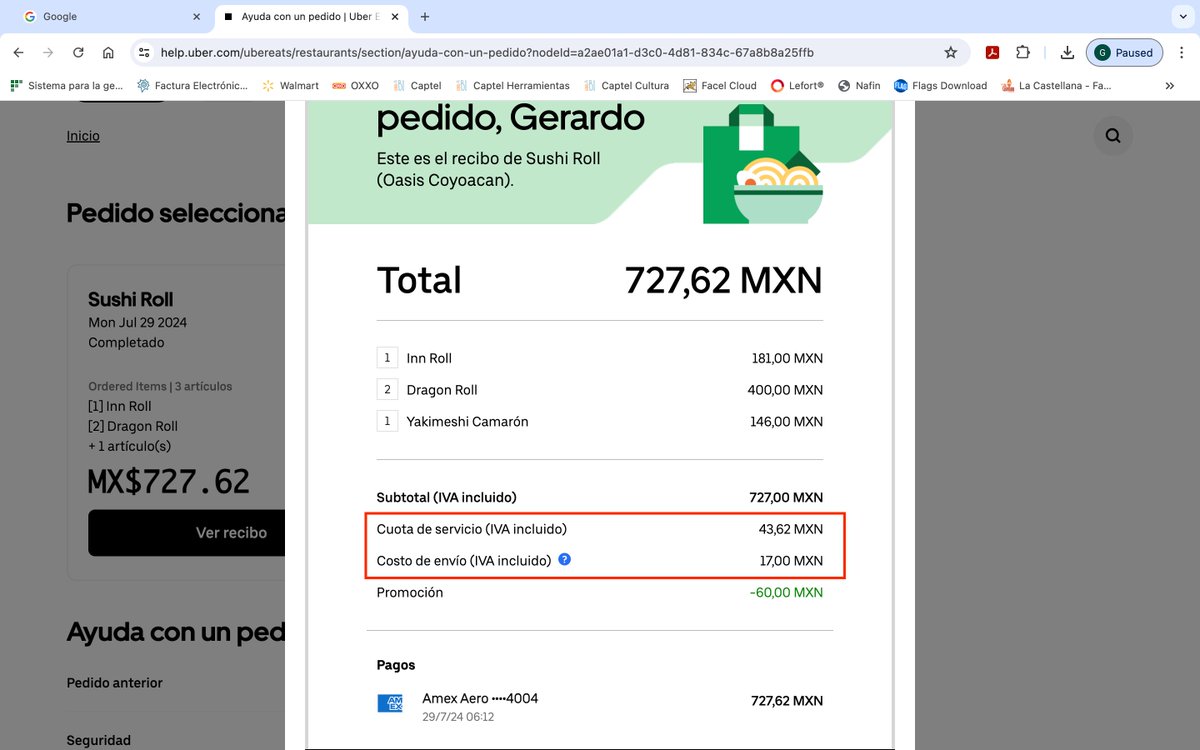The image size is (1200, 750).
Task: Open the Captel bookmark
Action: point(417,86)
